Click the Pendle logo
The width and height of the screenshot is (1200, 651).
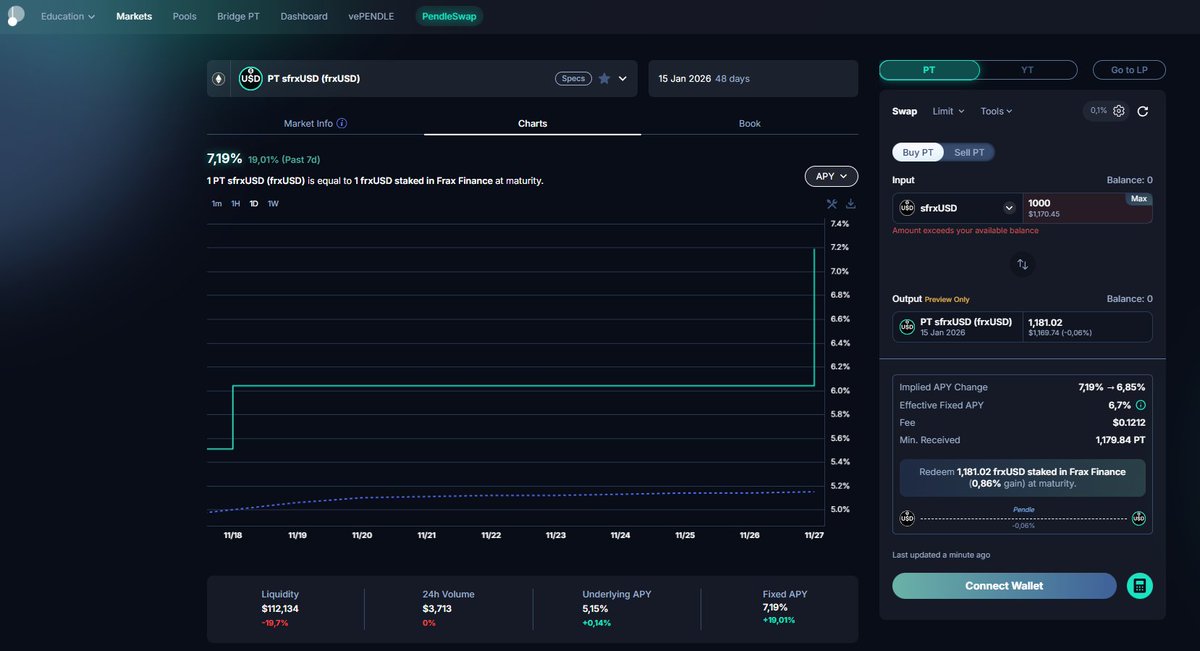coord(14,15)
